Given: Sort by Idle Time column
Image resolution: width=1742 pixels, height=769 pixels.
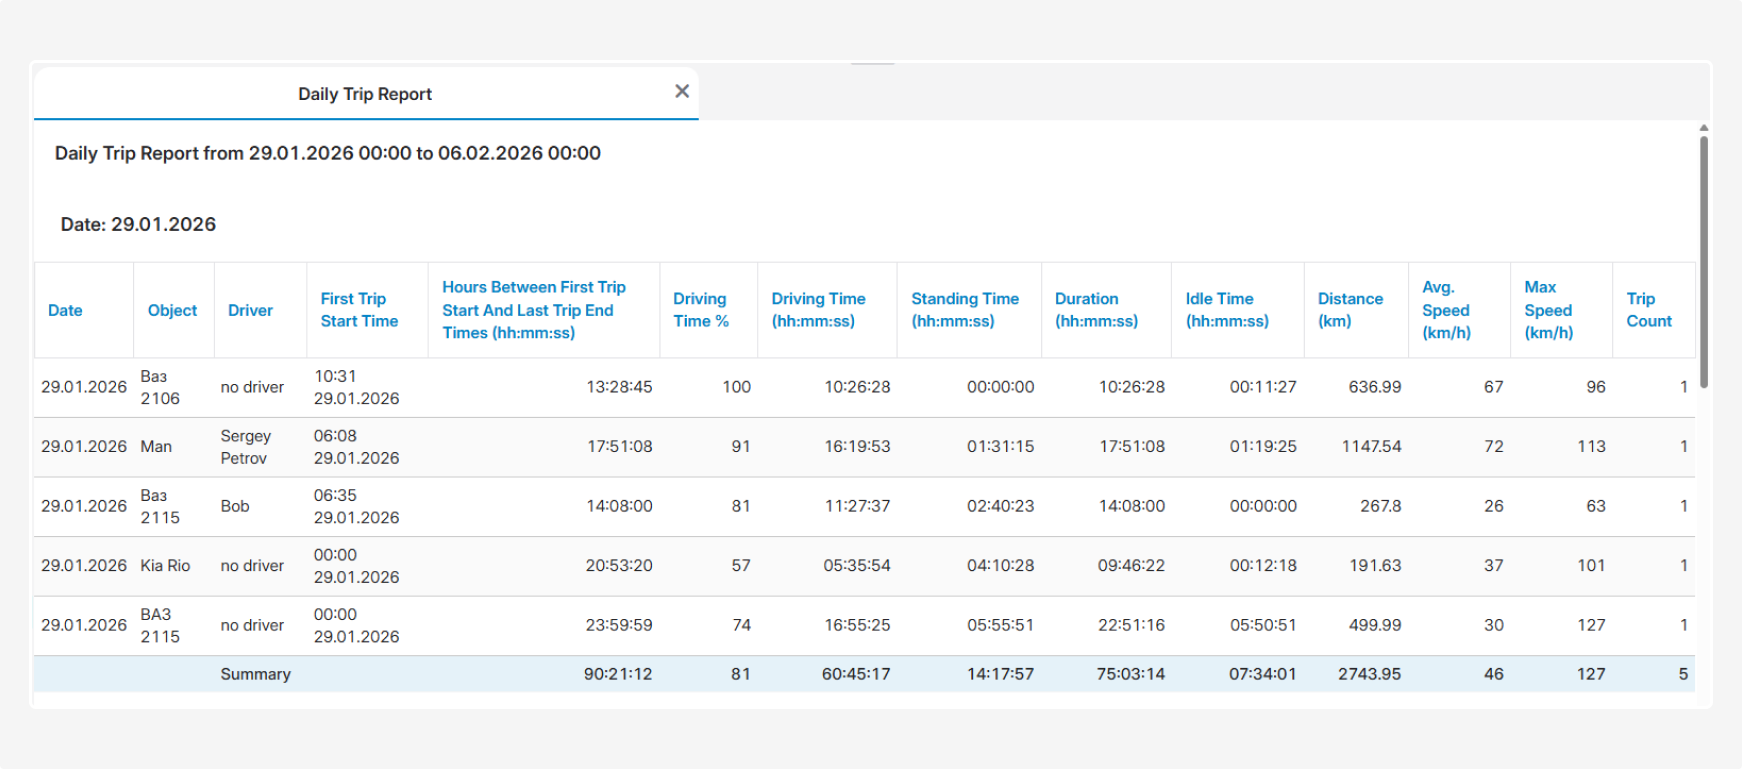Looking at the screenshot, I should 1227,310.
